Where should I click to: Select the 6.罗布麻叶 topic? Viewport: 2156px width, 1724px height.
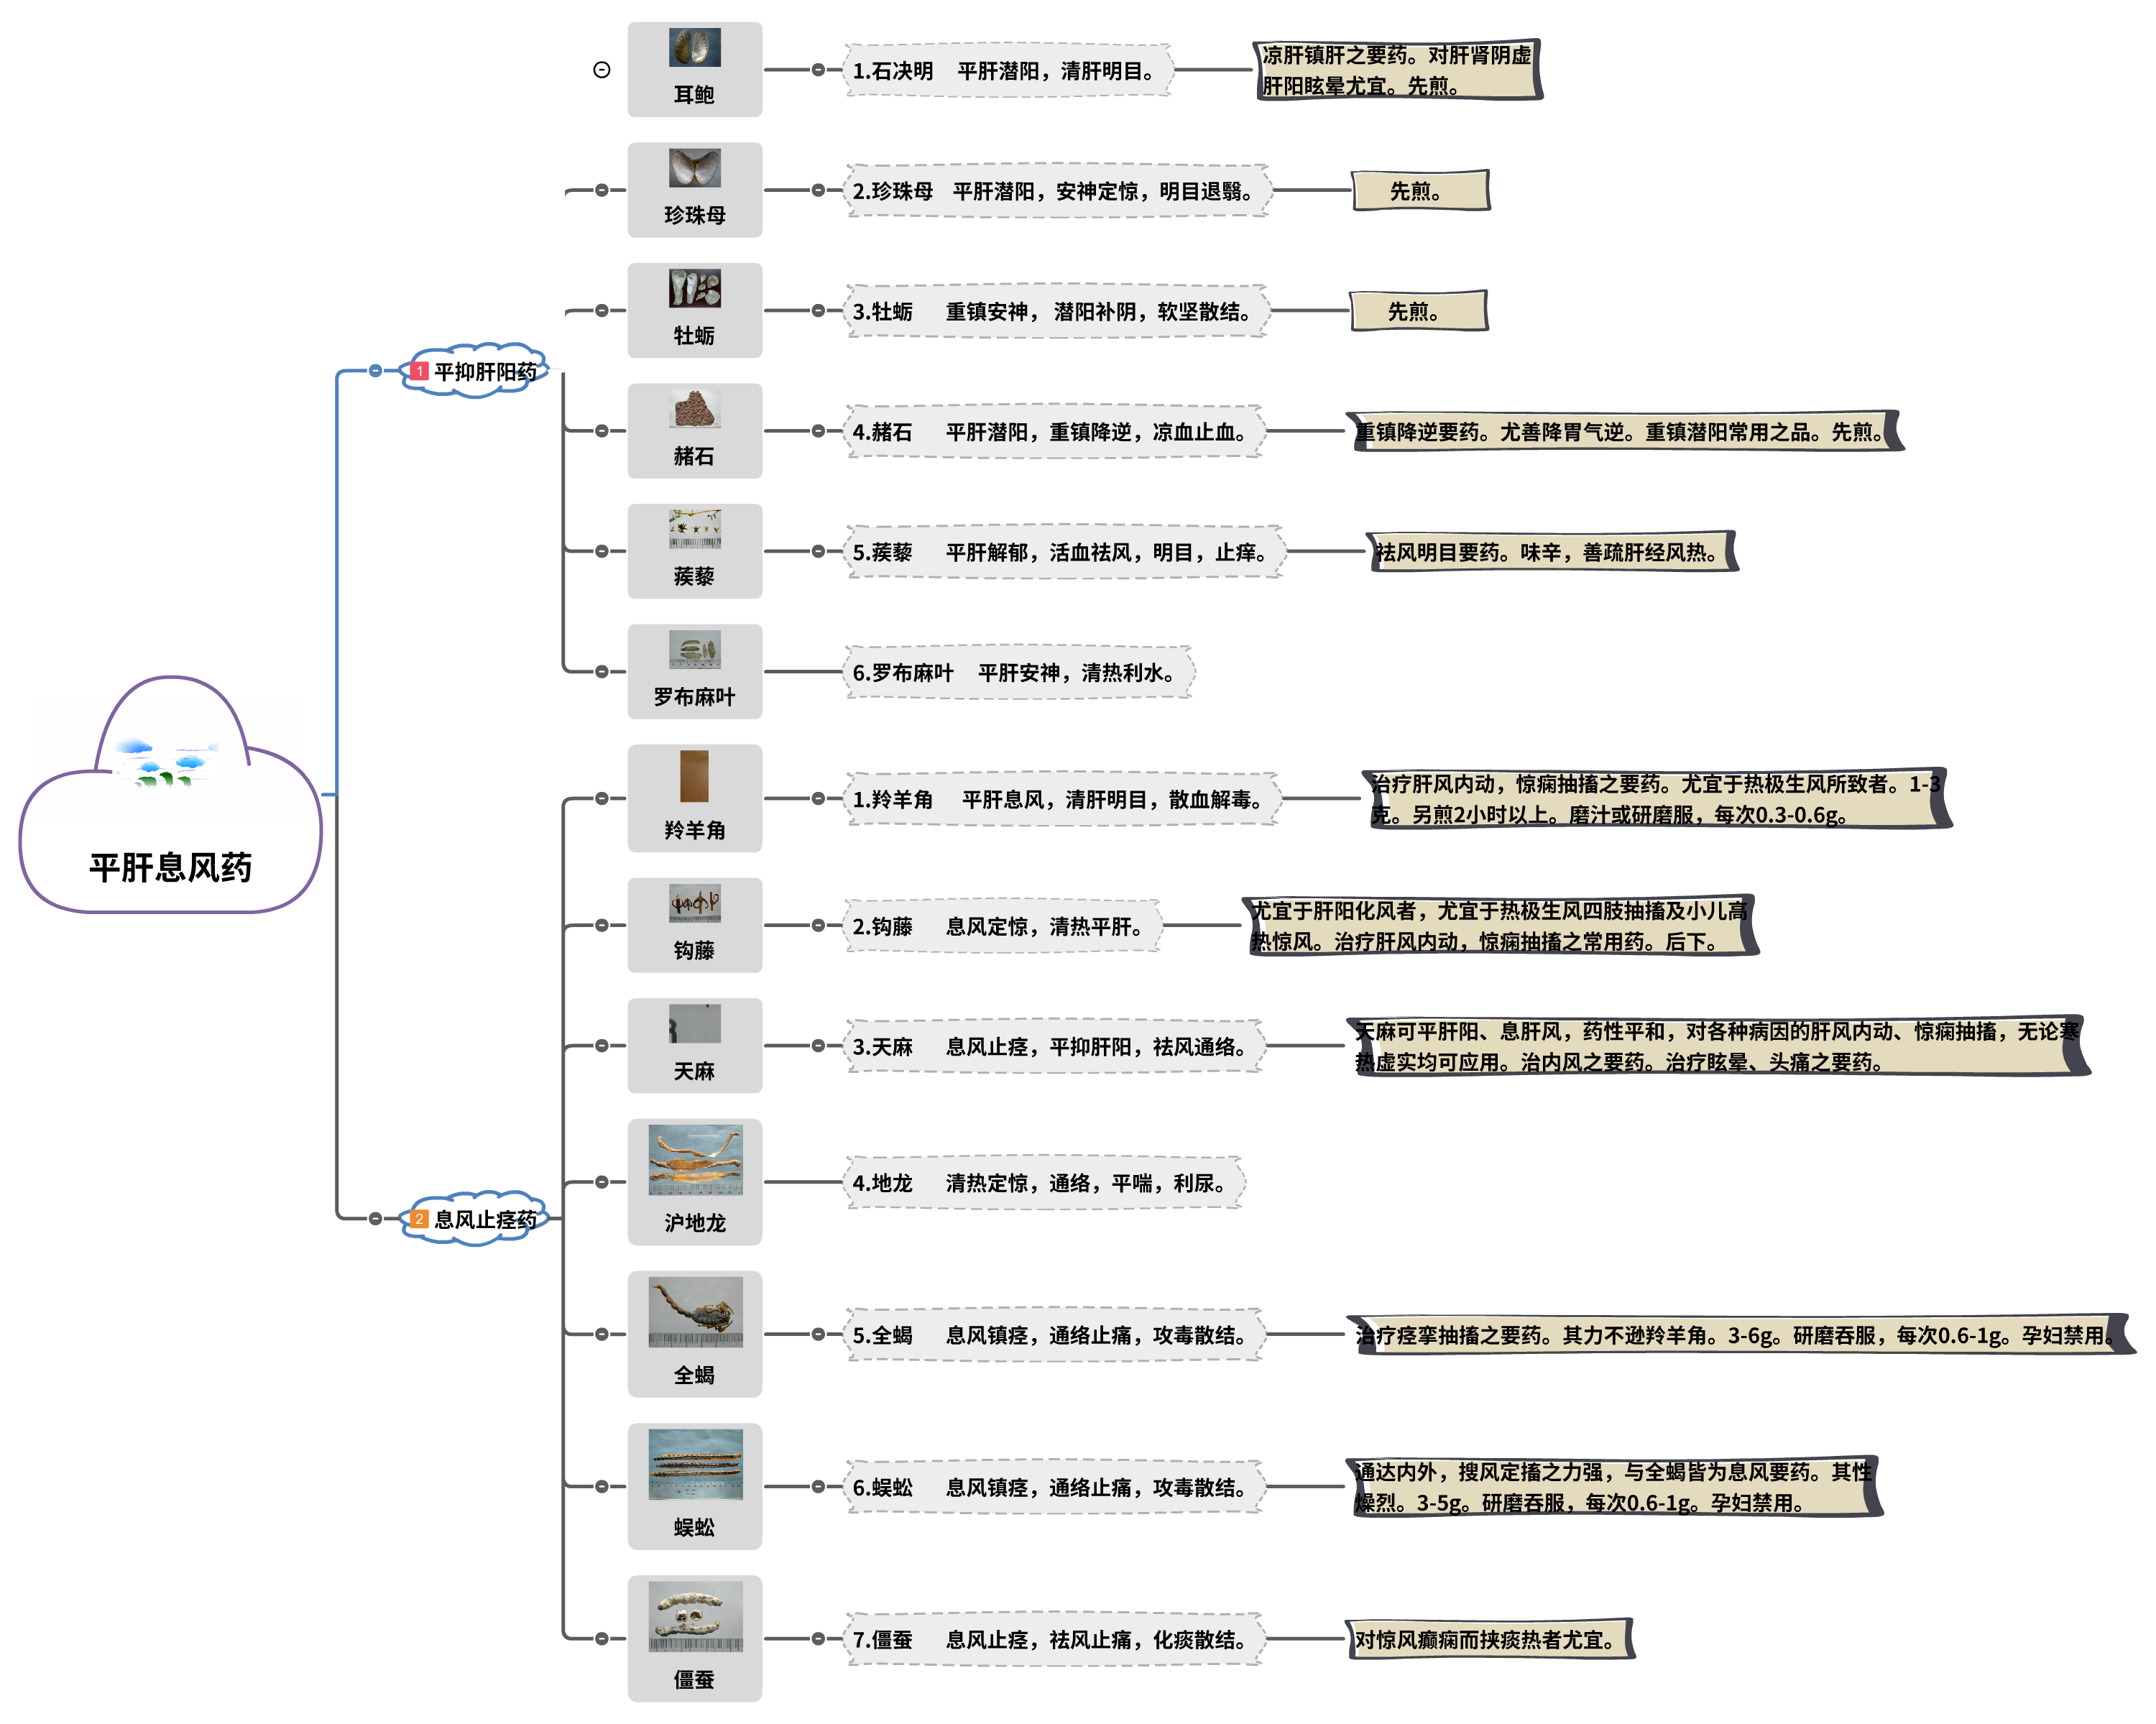click(x=1018, y=672)
